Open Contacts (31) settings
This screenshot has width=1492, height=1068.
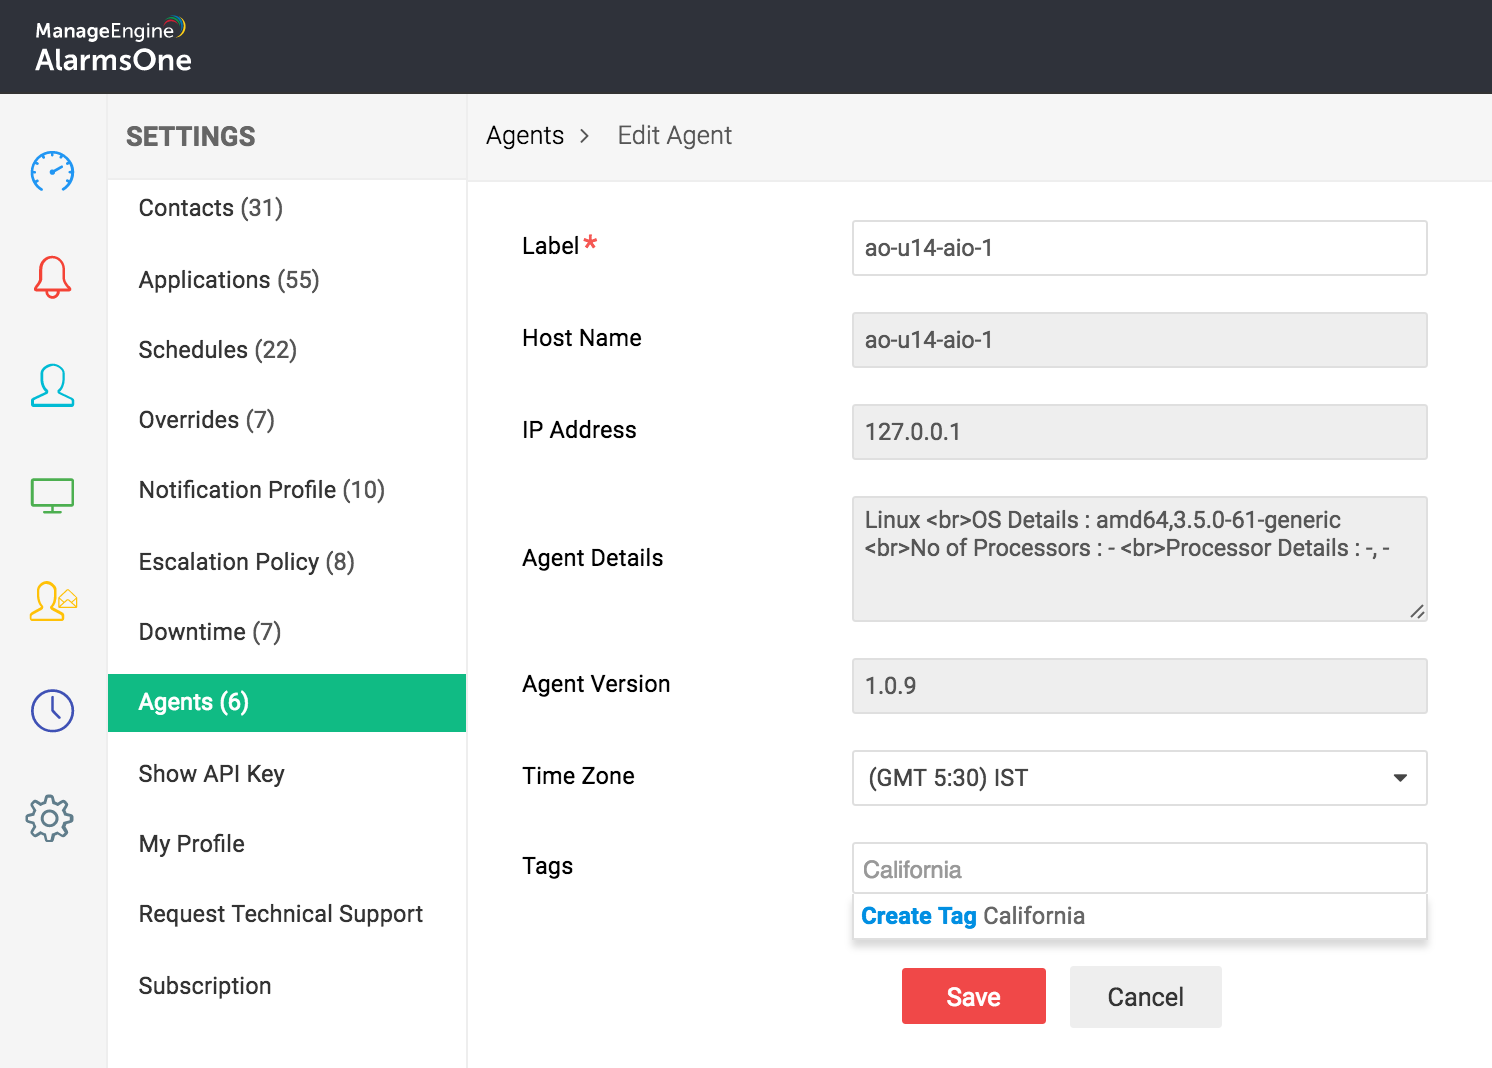(287, 208)
